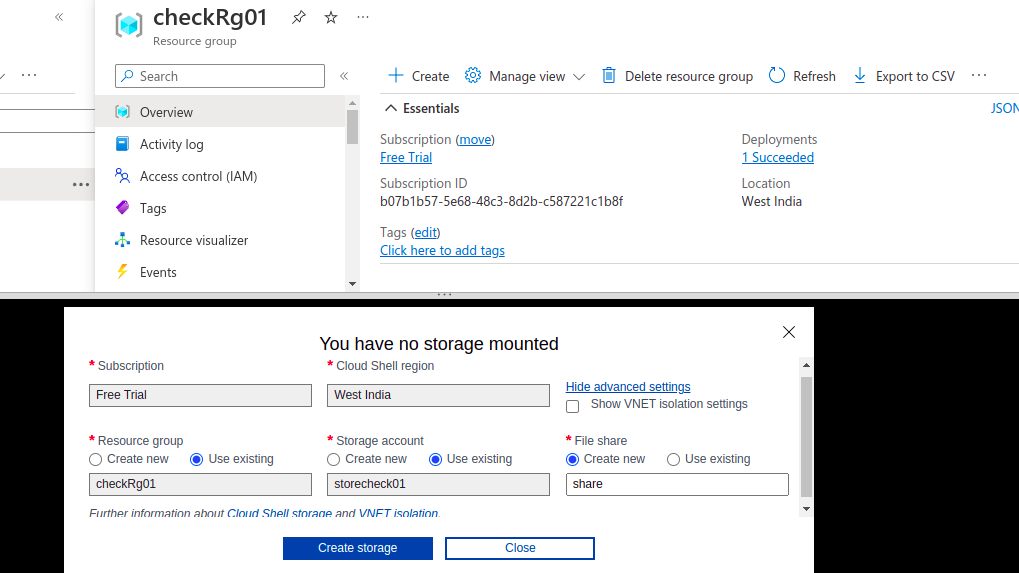Image resolution: width=1019 pixels, height=573 pixels.
Task: Select Use existing for Storage account
Action: click(x=435, y=459)
